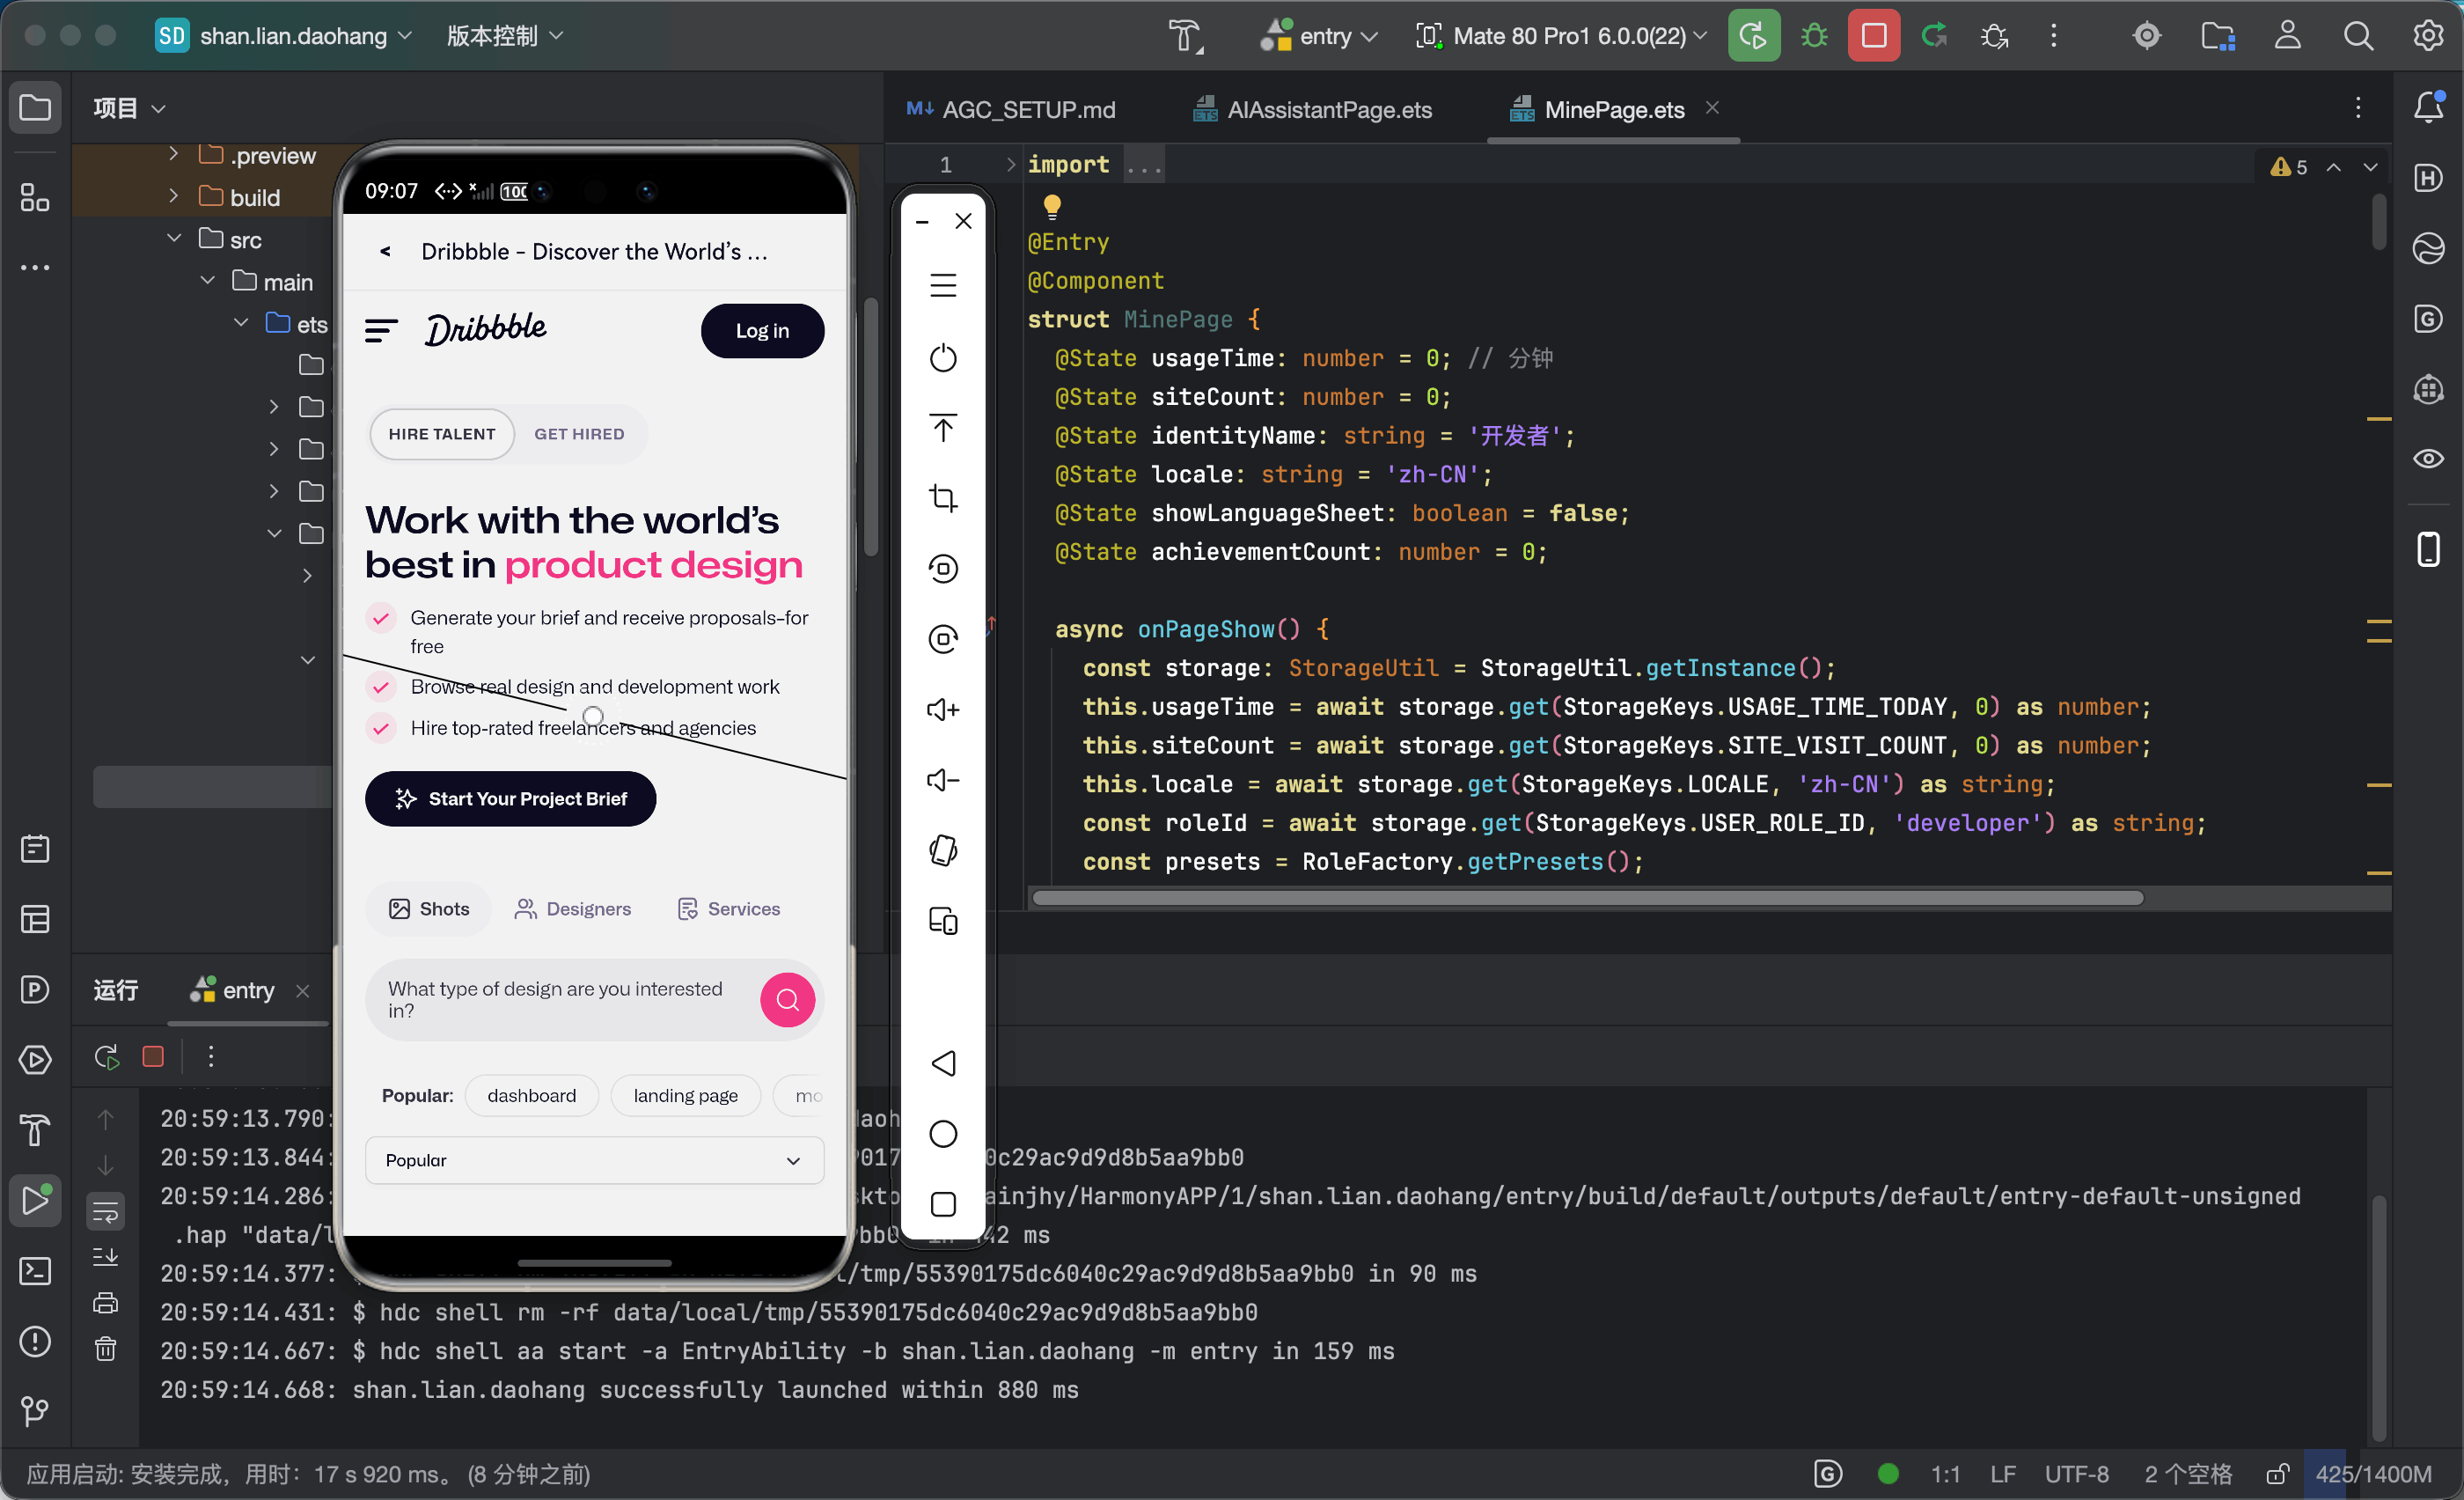2464x1500 pixels.
Task: Click Start Your Project Brief button
Action: (510, 798)
